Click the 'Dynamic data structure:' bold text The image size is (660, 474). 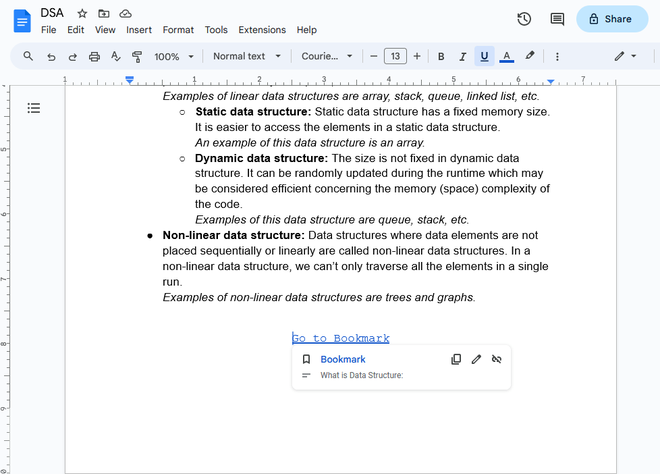pyautogui.click(x=261, y=158)
